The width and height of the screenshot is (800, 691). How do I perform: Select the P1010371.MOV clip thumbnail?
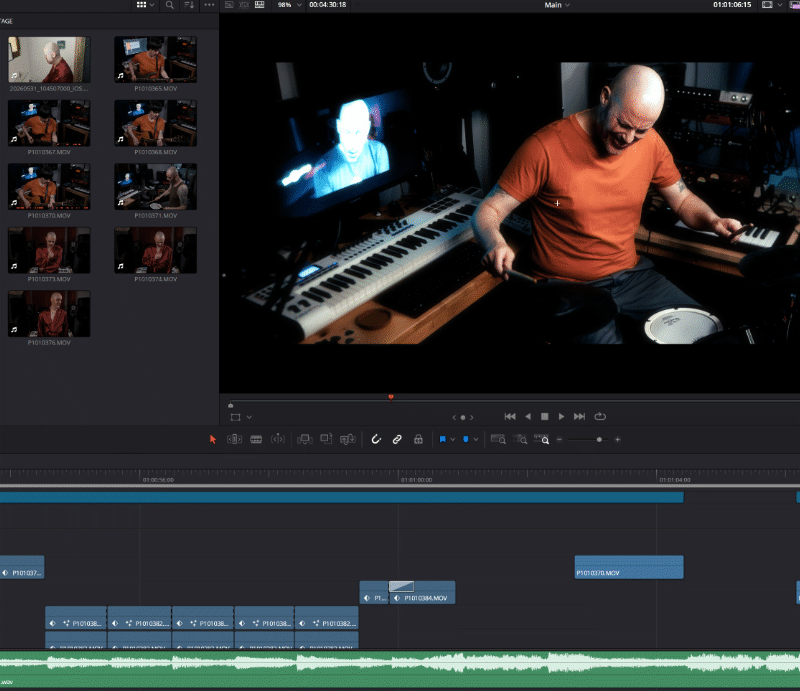tap(156, 186)
